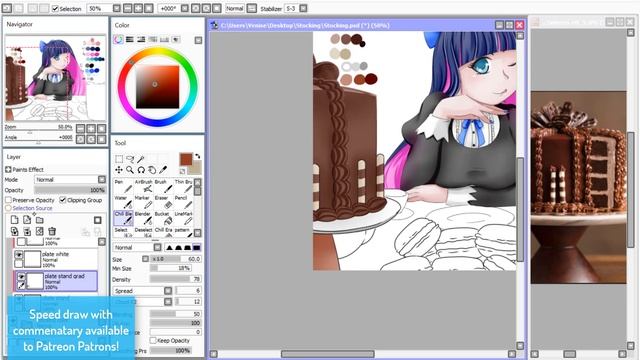Select the Brush tool
The width and height of the screenshot is (640, 360).
coord(163,186)
